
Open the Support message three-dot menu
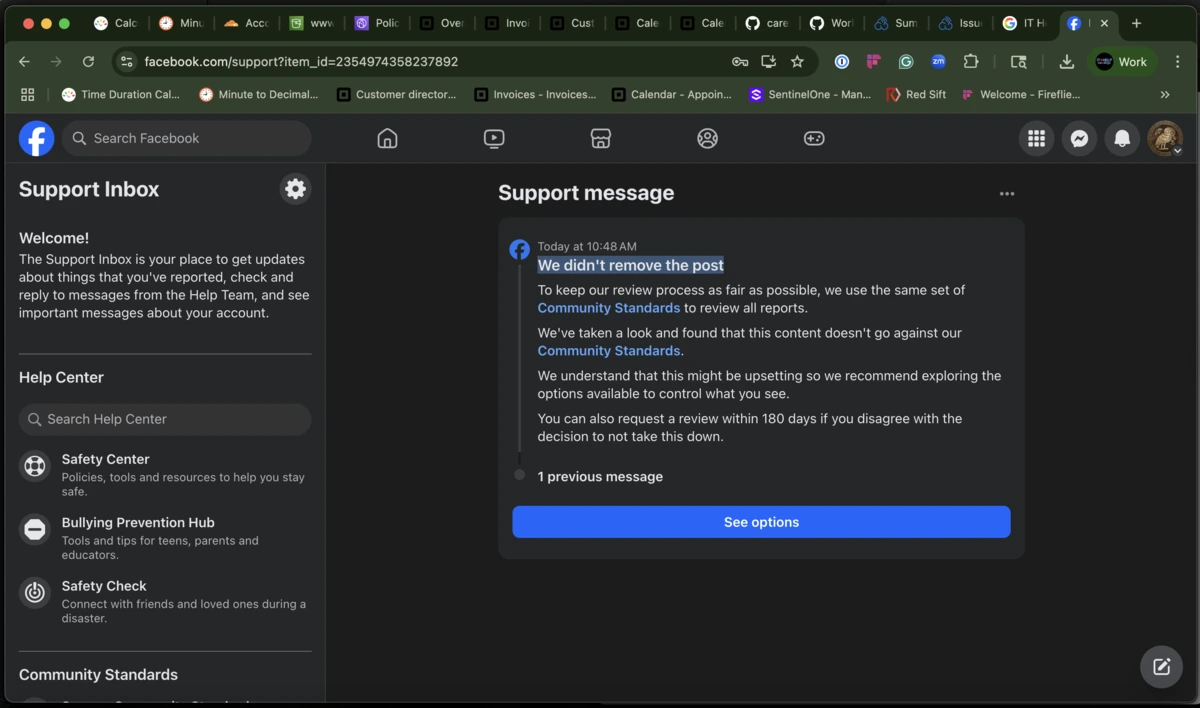pos(1007,194)
